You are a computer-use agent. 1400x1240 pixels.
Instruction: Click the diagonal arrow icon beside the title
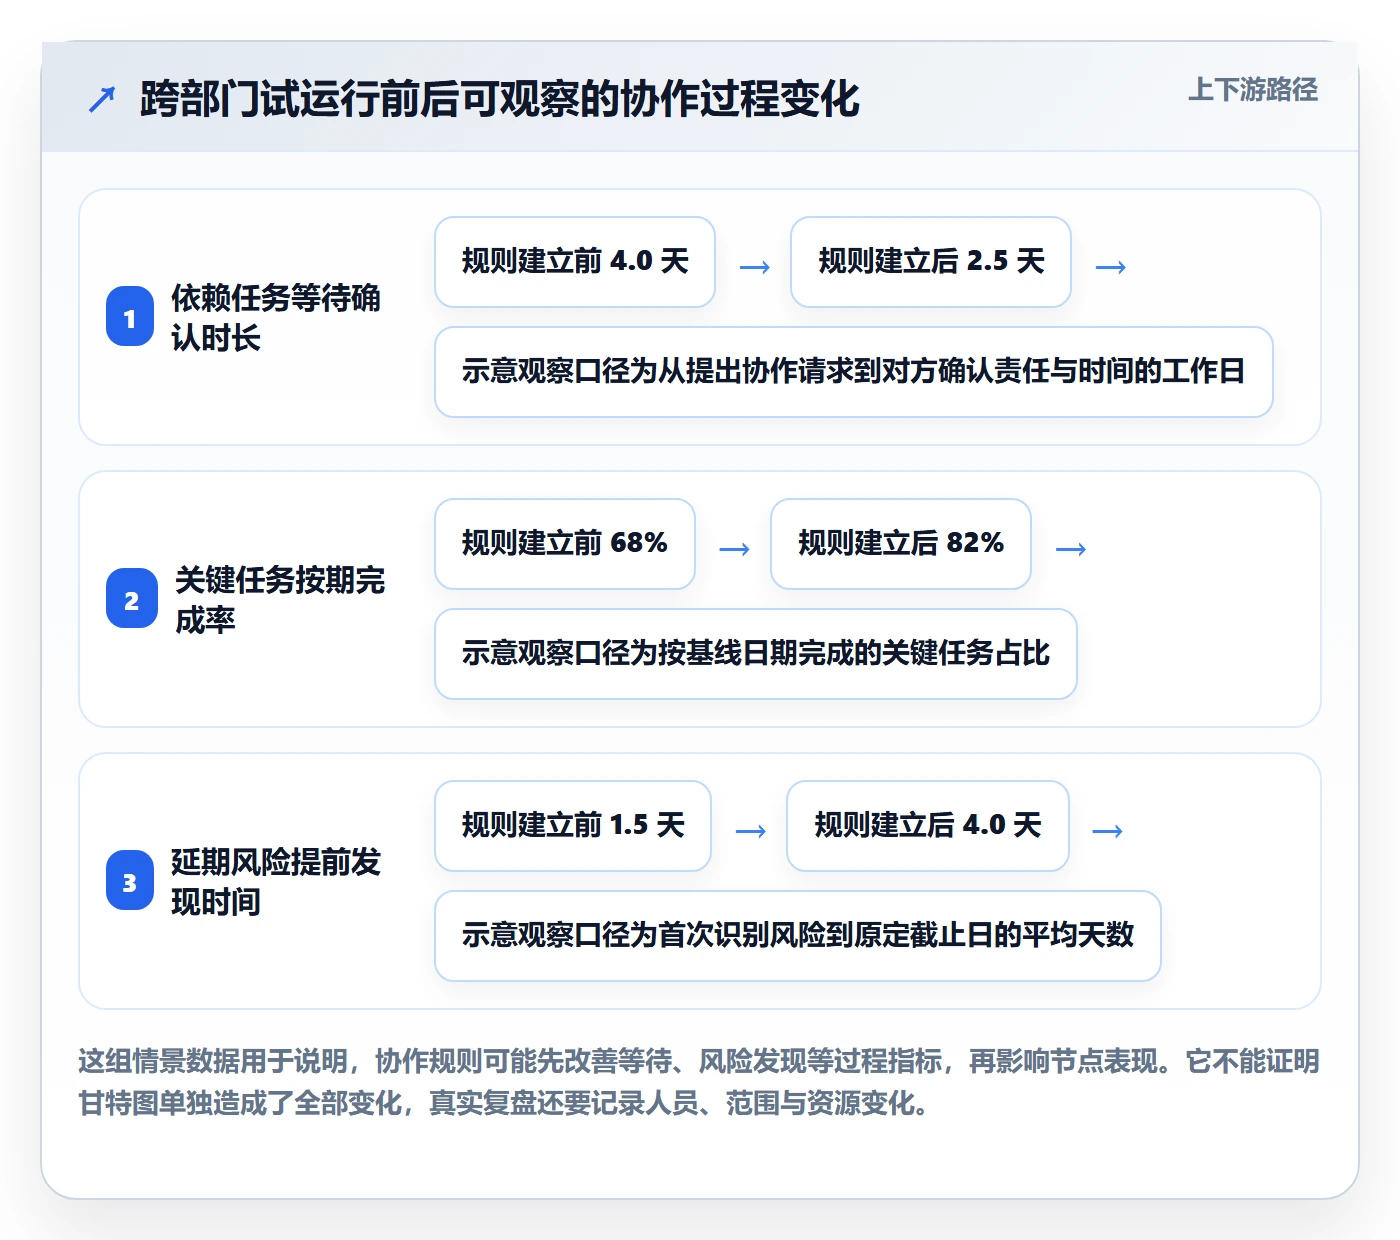tap(102, 99)
